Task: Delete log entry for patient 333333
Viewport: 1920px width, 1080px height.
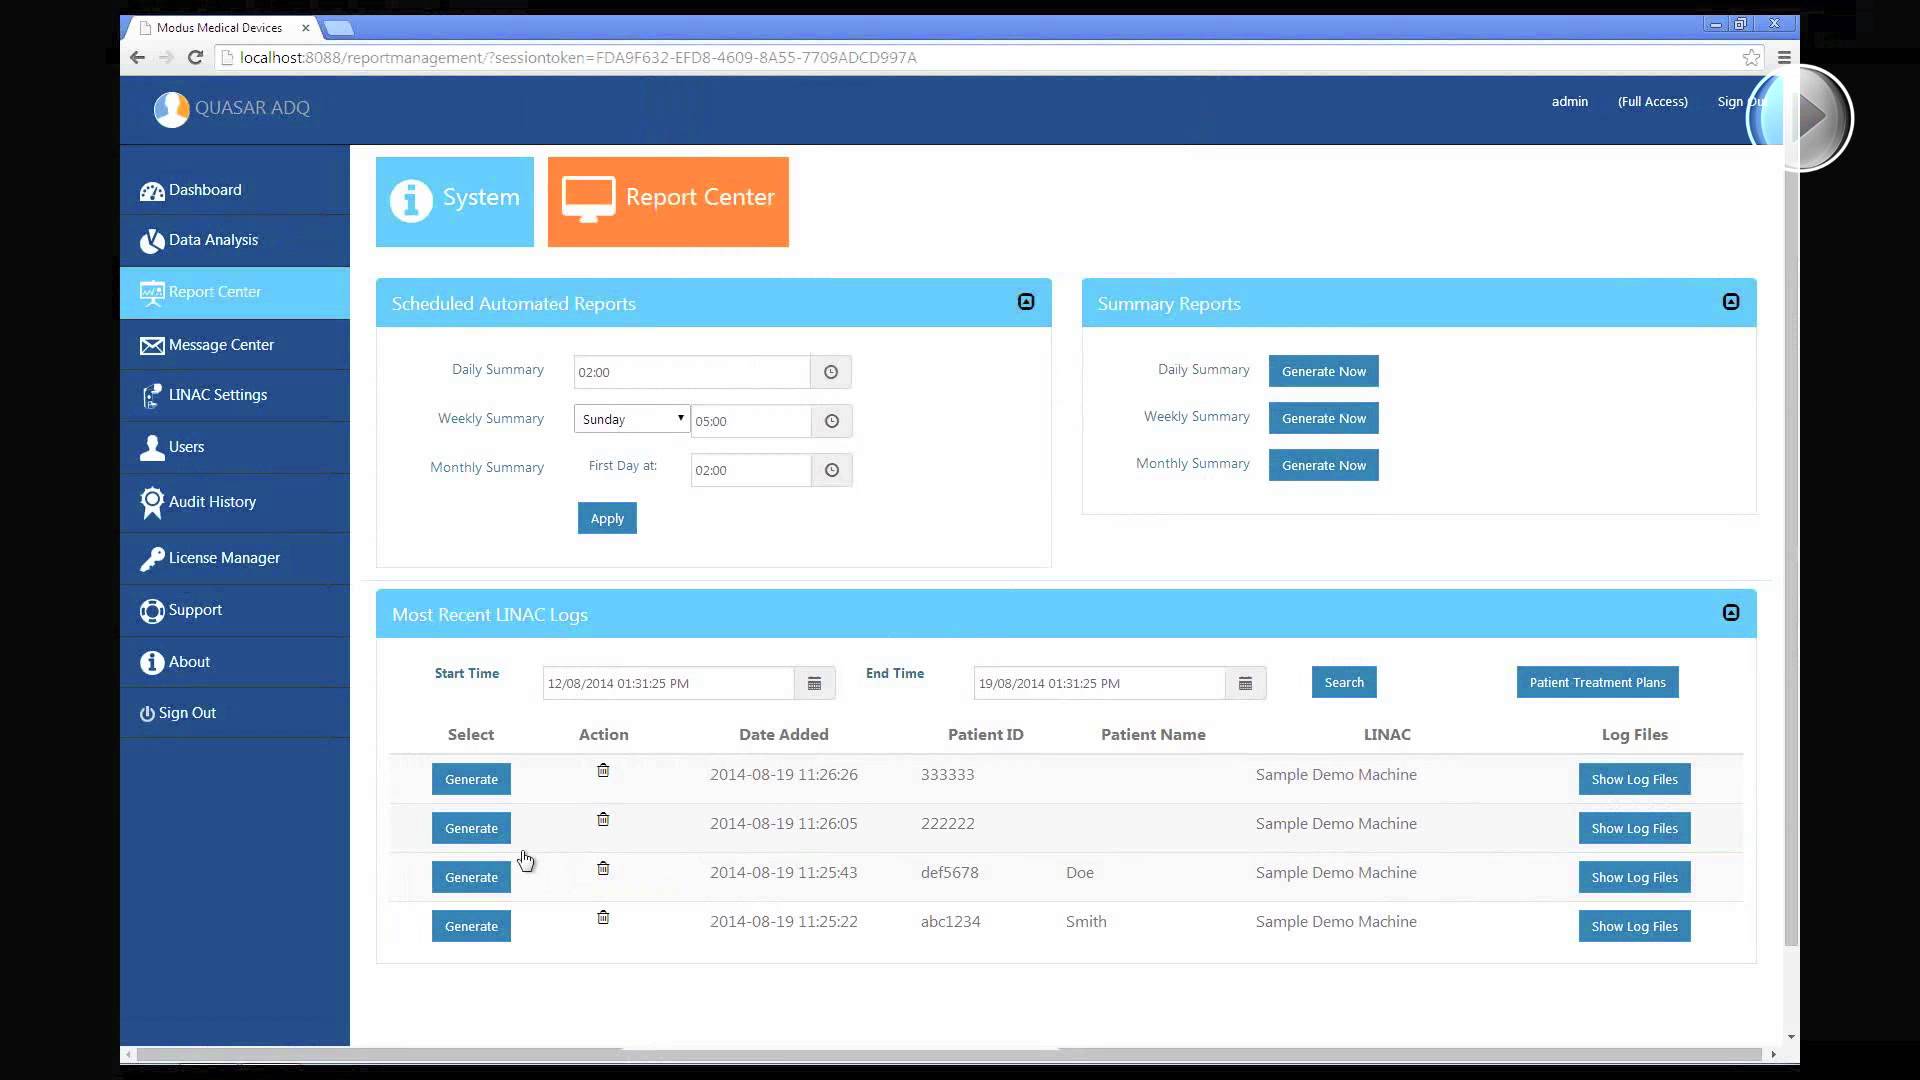Action: coord(603,770)
